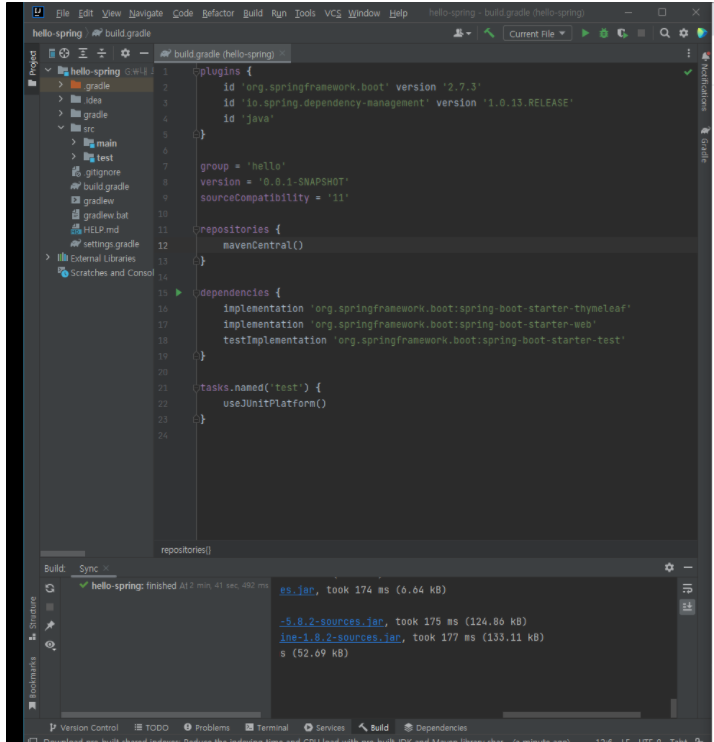Expand the test source folder
Image resolution: width=714 pixels, height=742 pixels.
[73, 157]
